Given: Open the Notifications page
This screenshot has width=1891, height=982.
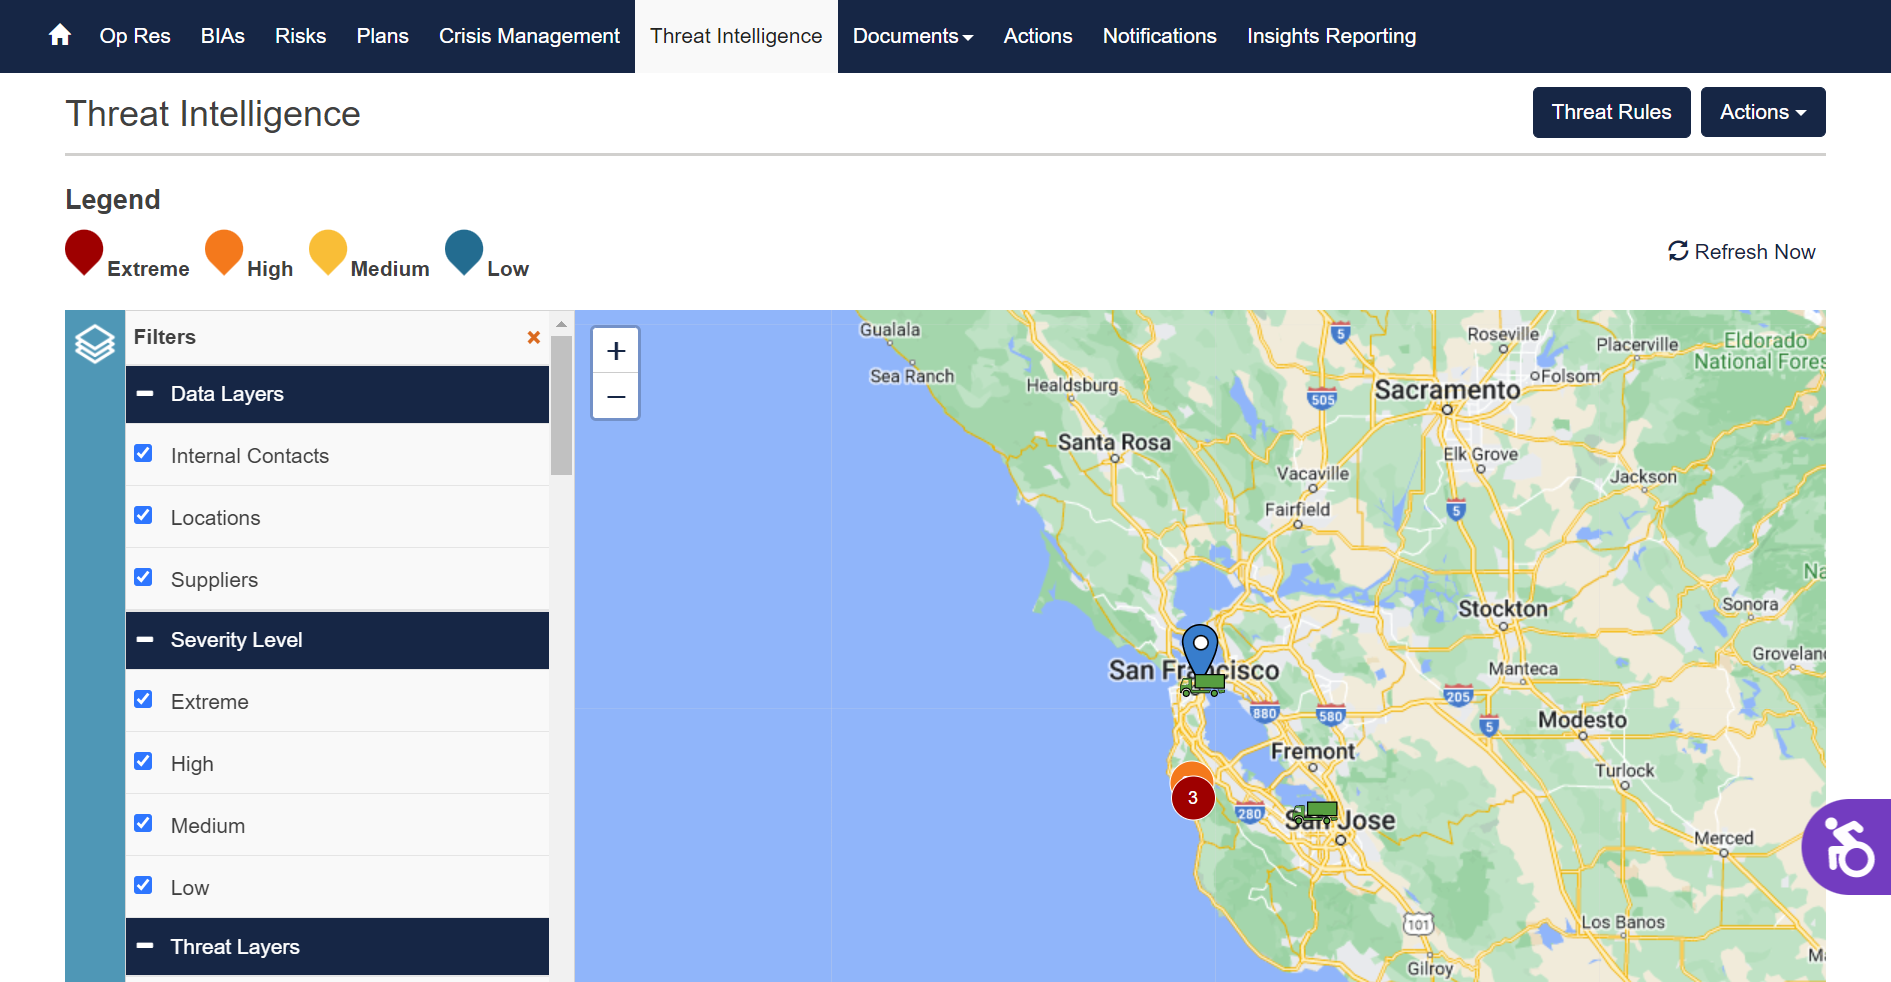Looking at the screenshot, I should coord(1159,36).
